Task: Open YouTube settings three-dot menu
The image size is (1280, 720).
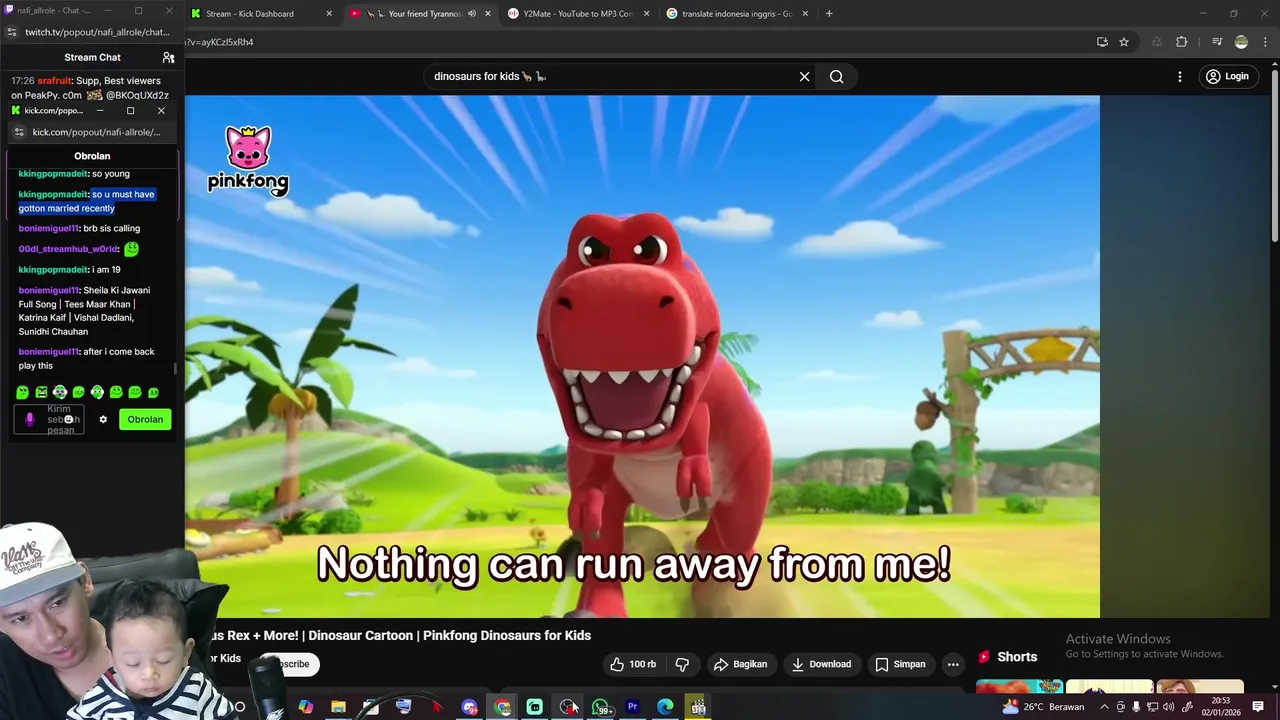Action: click(1180, 76)
